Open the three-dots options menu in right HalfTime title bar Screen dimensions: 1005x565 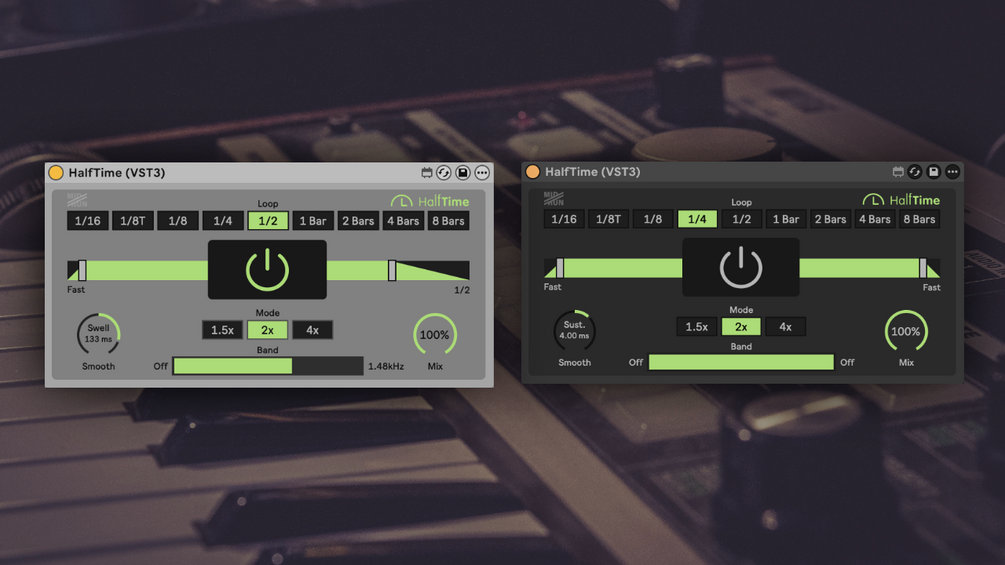click(x=952, y=172)
